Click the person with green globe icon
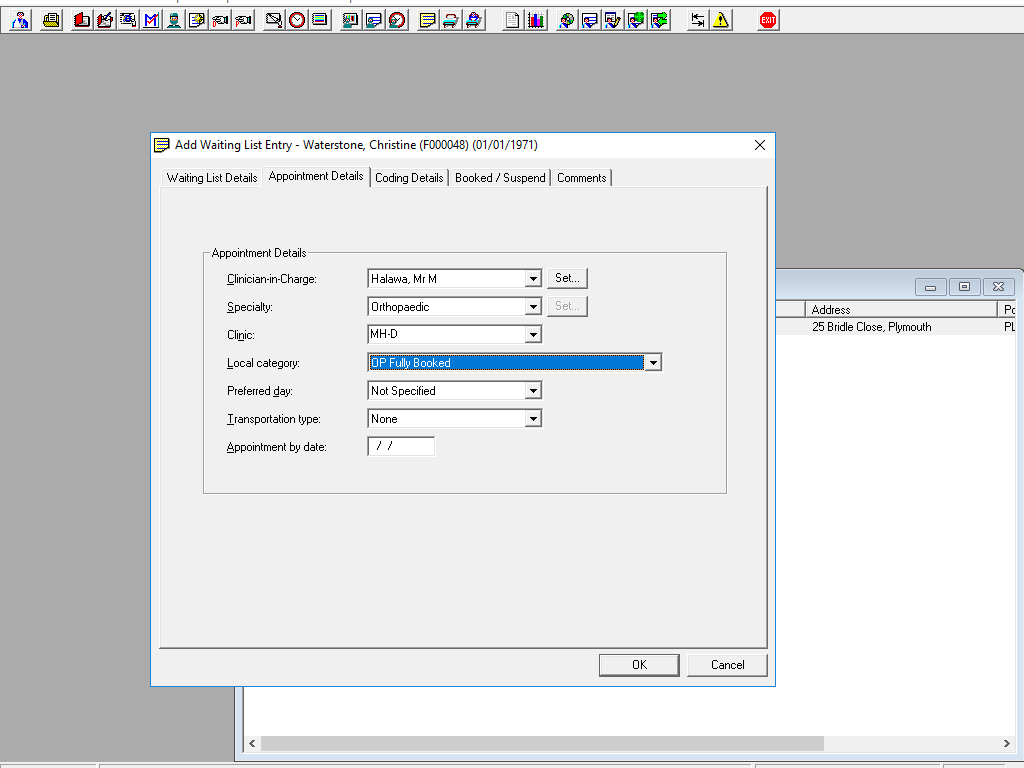Image resolution: width=1024 pixels, height=768 pixels. (636, 20)
